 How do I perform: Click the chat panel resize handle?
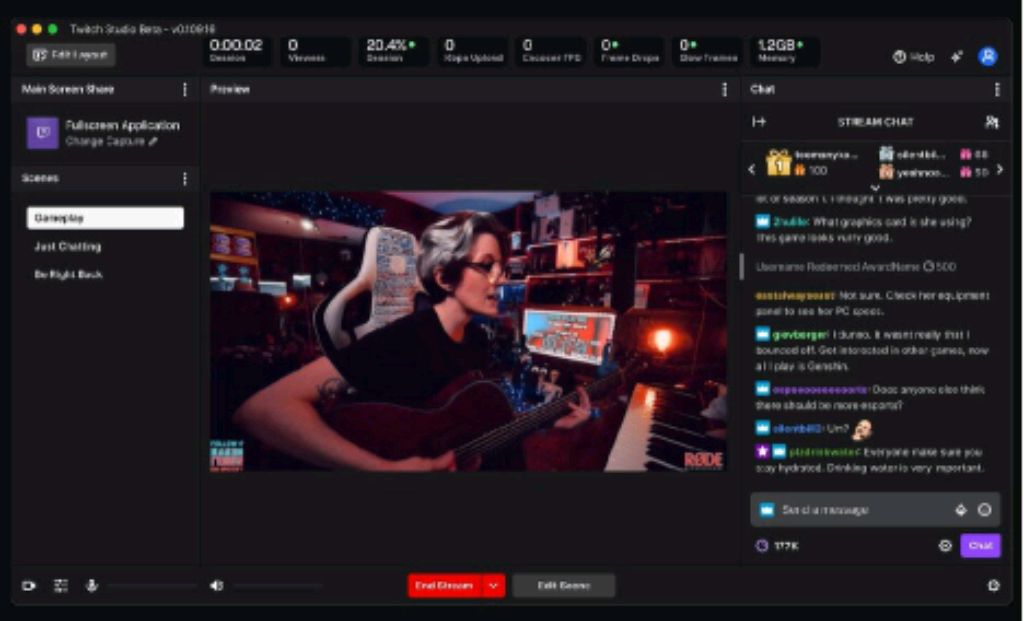pyautogui.click(x=741, y=266)
